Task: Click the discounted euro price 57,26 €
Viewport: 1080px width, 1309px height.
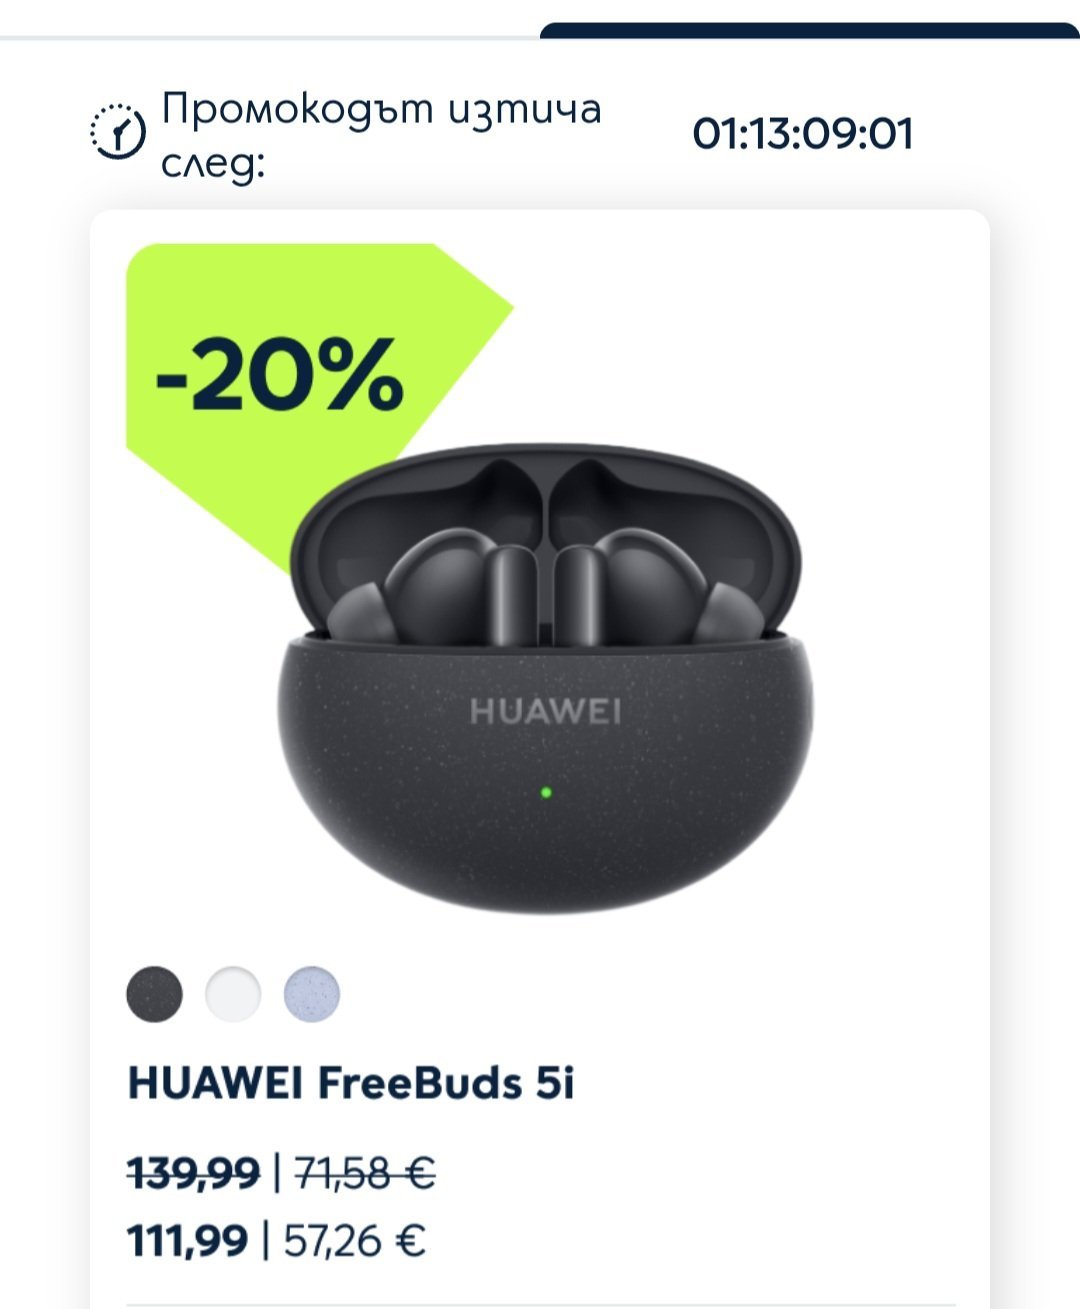Action: click(x=355, y=1241)
